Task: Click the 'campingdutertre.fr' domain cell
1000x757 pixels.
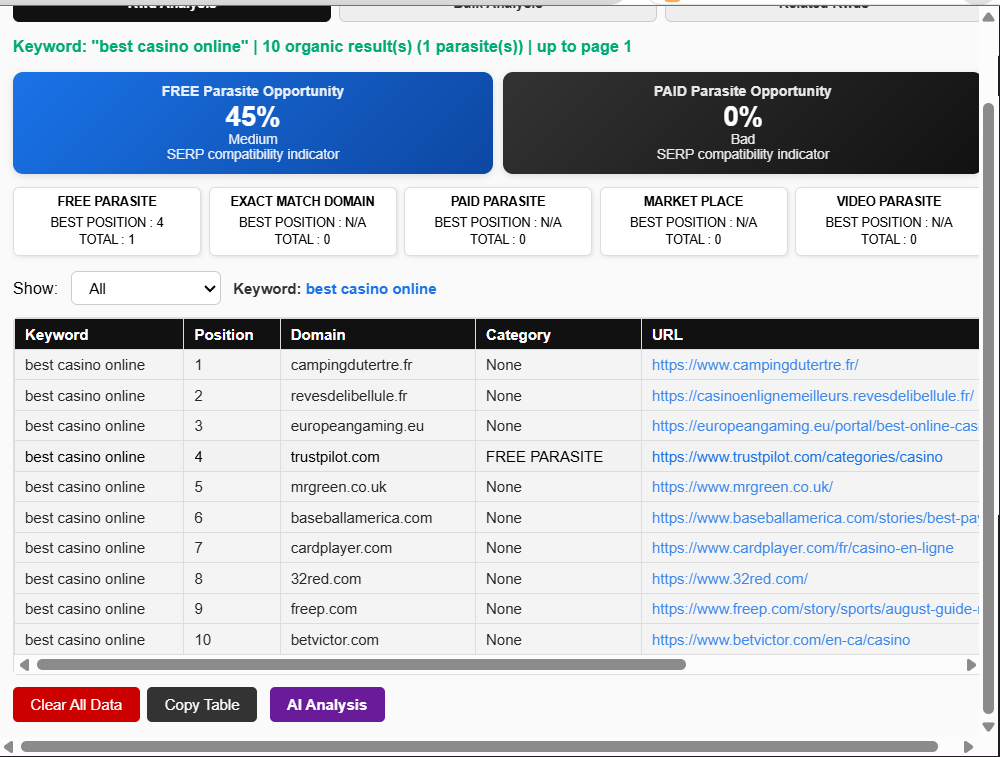Action: [378, 365]
